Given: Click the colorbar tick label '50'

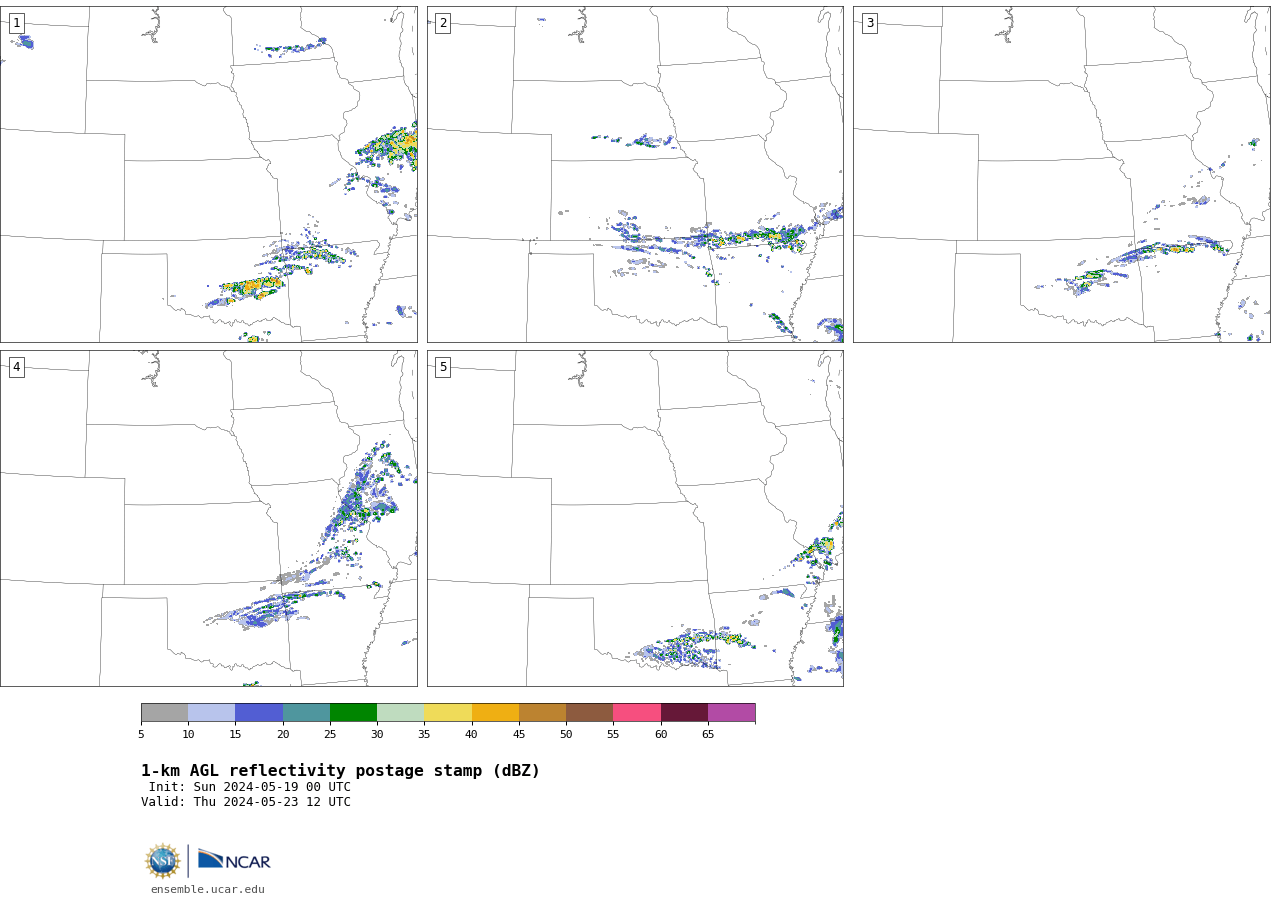Looking at the screenshot, I should click(566, 735).
